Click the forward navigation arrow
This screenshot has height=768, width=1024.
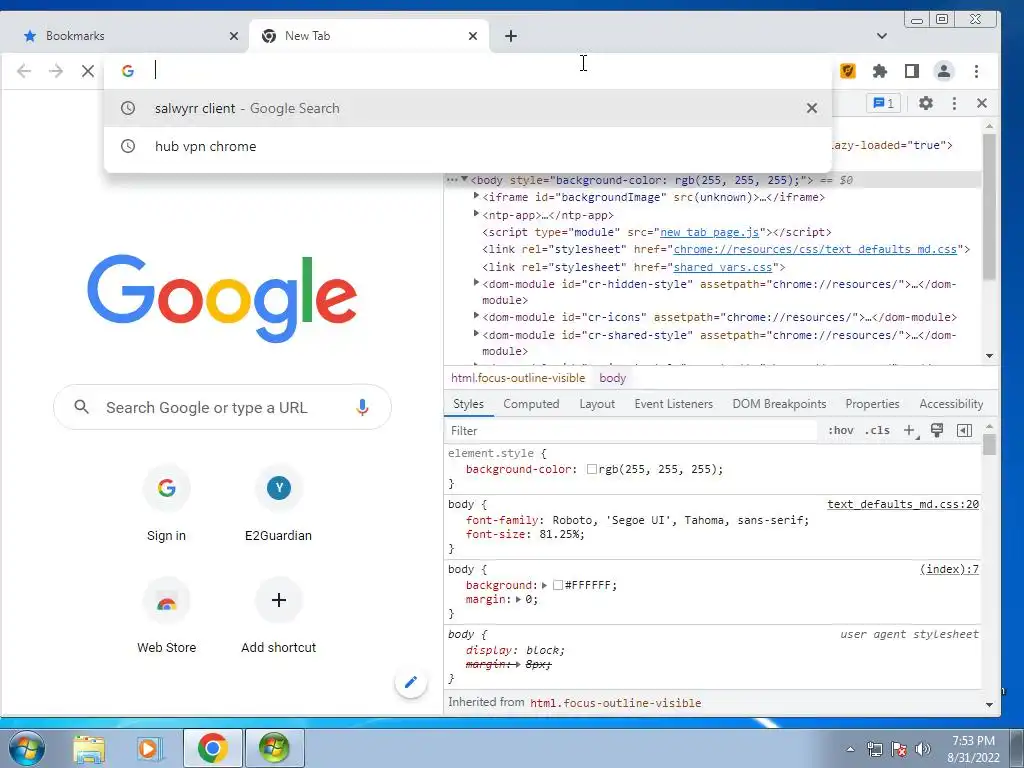click(x=56, y=71)
